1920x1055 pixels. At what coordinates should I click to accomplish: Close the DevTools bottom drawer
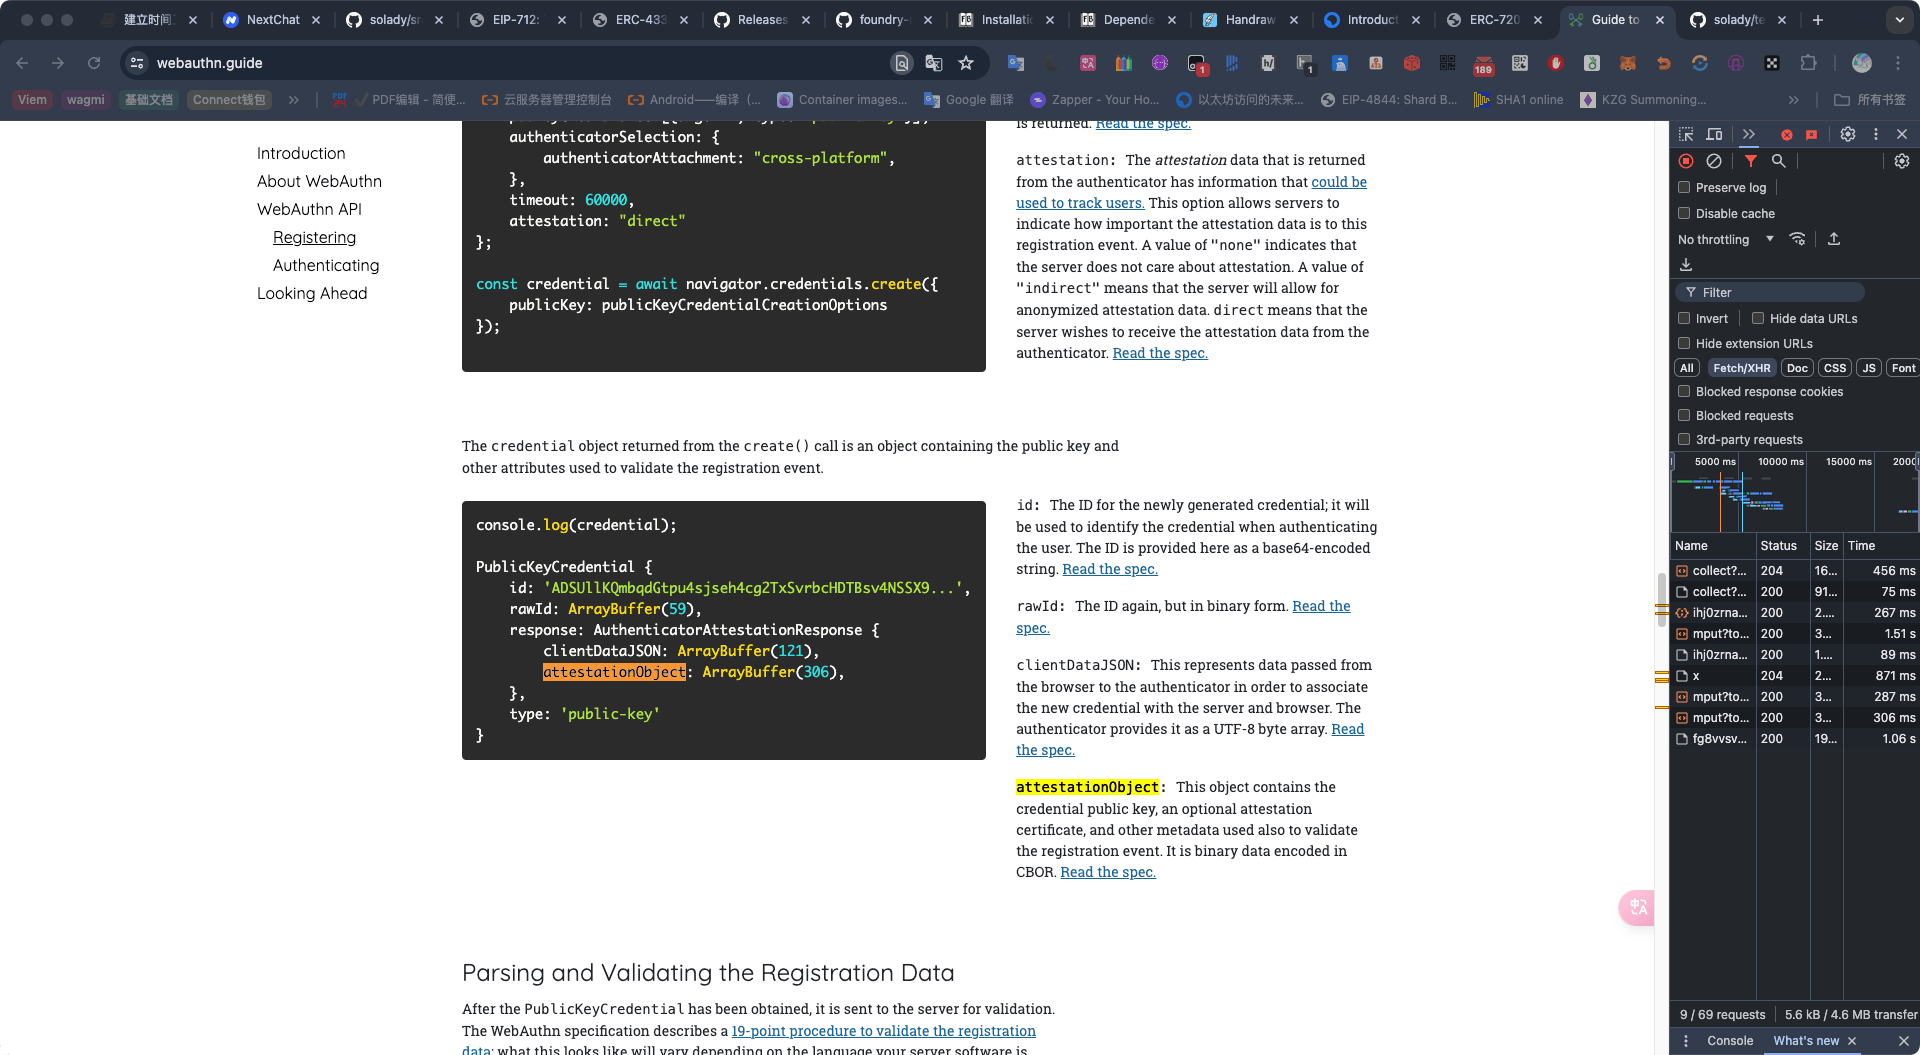(x=1903, y=1041)
